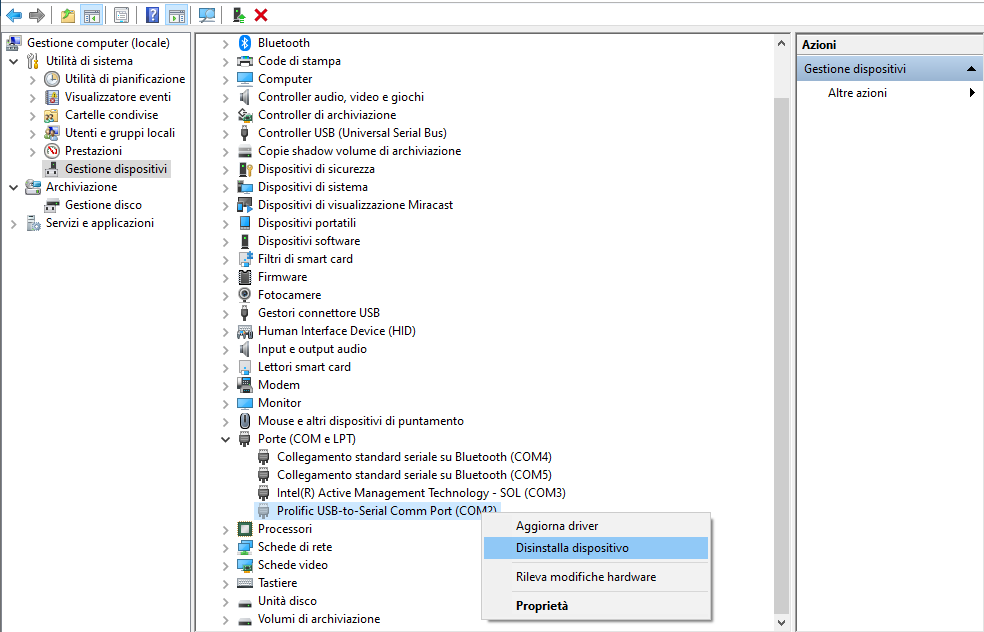Click the Filtri di smart card icon
Image resolution: width=984 pixels, height=632 pixels.
[x=245, y=259]
